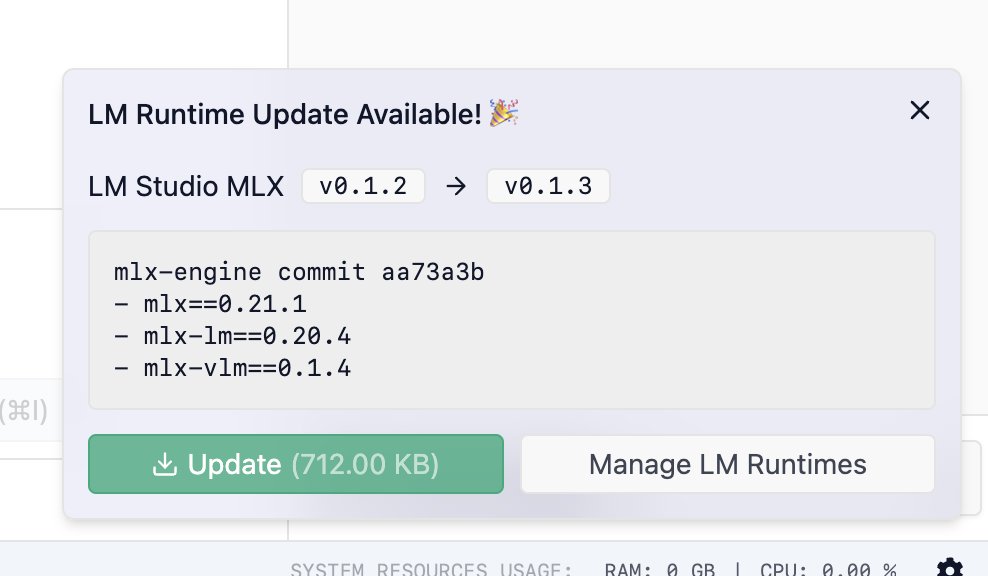The width and height of the screenshot is (988, 576).
Task: Click the System Resources Usage label
Action: [431, 570]
